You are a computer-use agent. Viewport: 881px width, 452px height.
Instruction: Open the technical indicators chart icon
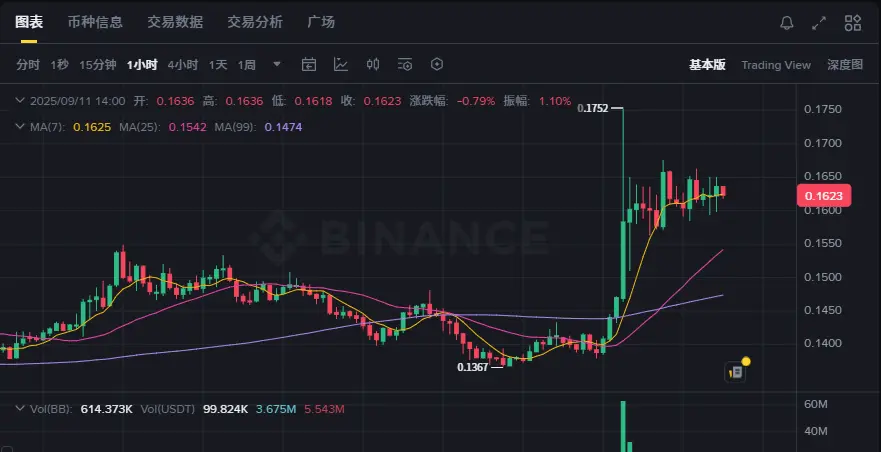(340, 65)
